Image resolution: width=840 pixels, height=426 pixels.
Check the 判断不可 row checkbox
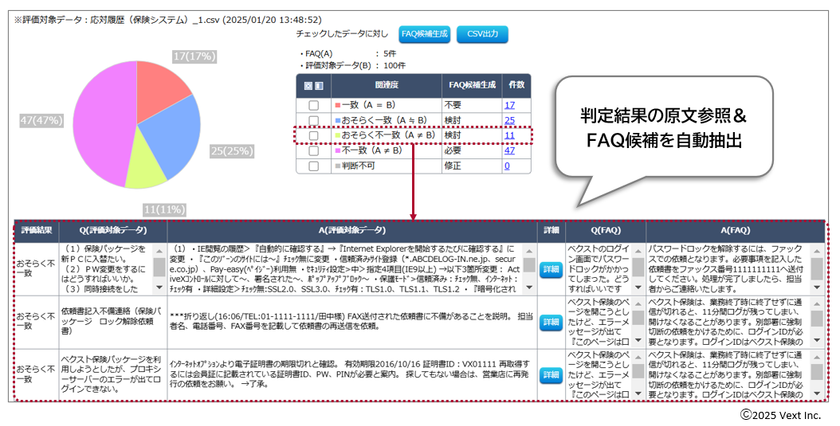coord(313,166)
